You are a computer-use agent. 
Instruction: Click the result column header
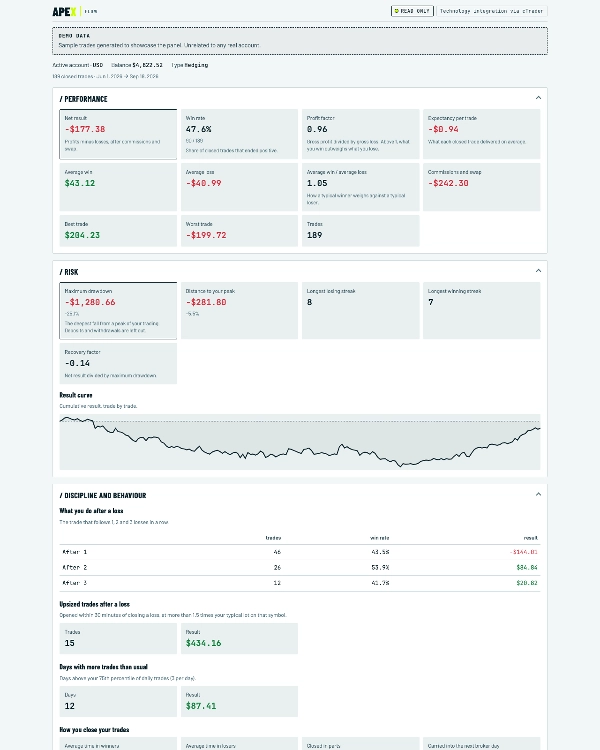point(531,538)
